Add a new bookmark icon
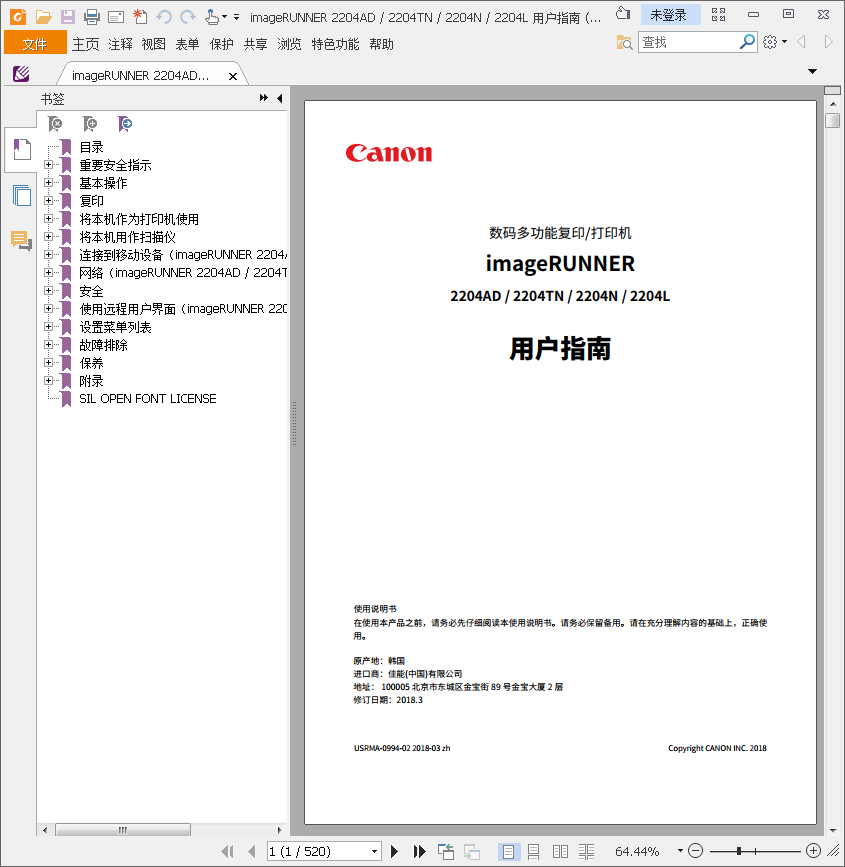Screen dimensions: 845x867 coord(90,124)
